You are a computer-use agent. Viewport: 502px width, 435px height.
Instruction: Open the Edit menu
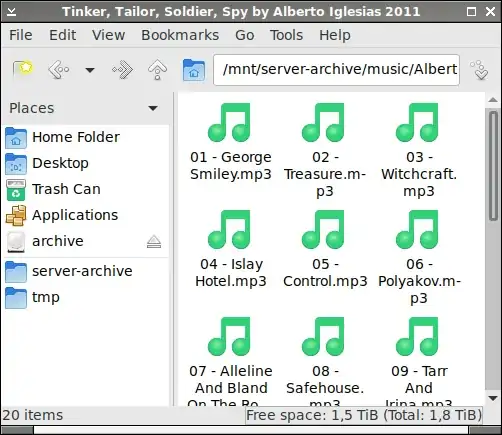[63, 35]
